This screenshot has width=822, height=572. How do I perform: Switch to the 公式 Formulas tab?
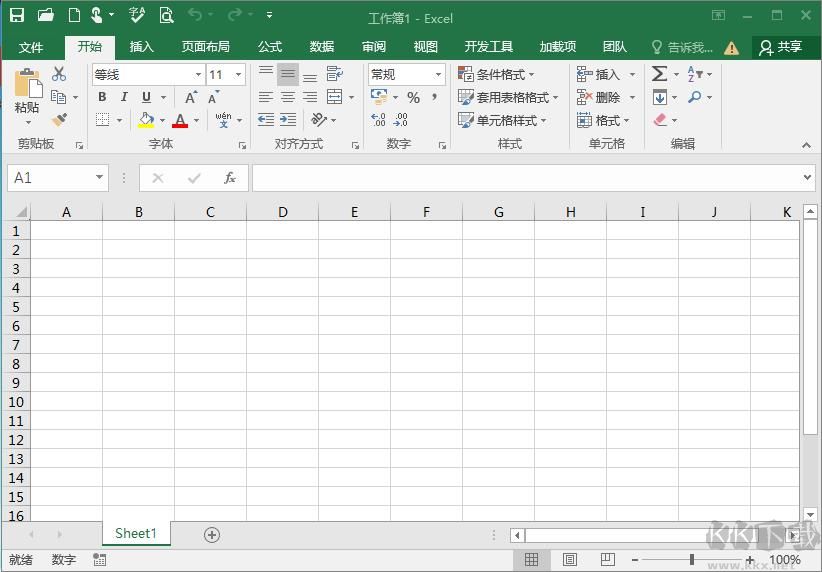pyautogui.click(x=270, y=47)
